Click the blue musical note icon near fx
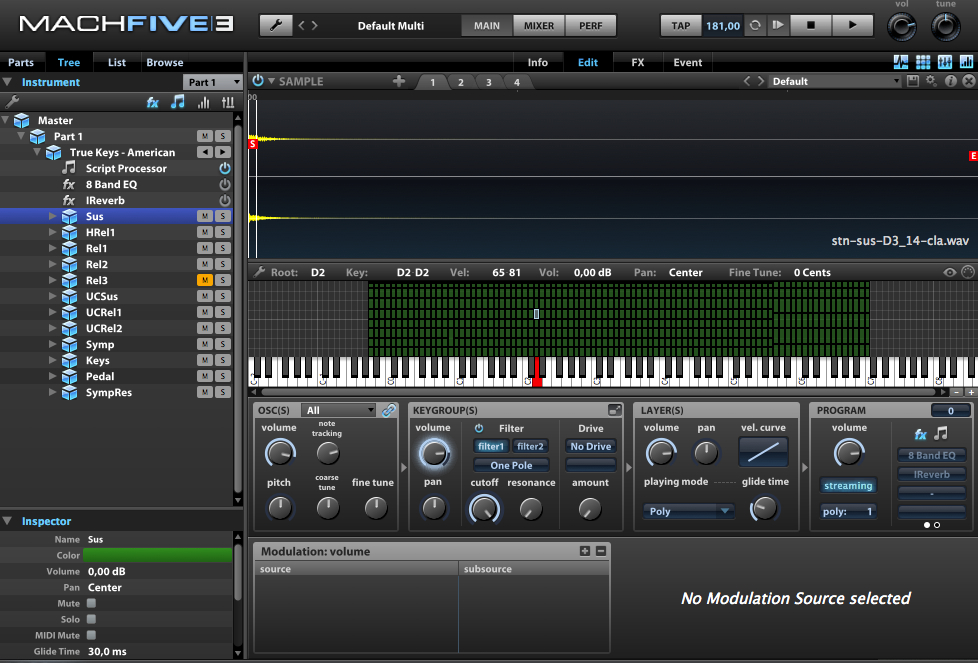The image size is (978, 663). [x=178, y=101]
